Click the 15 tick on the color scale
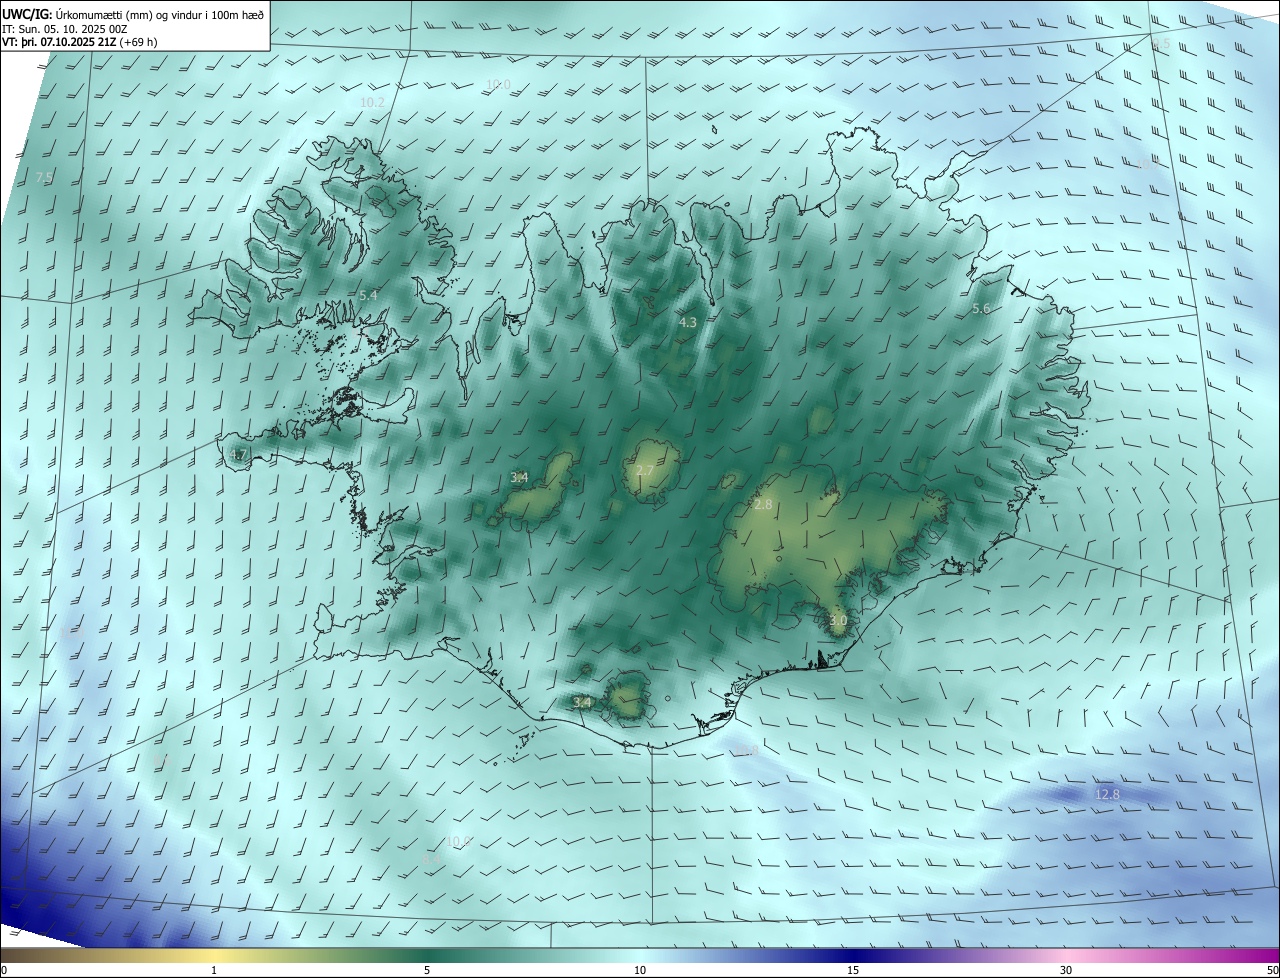The width and height of the screenshot is (1280, 978). [x=853, y=970]
